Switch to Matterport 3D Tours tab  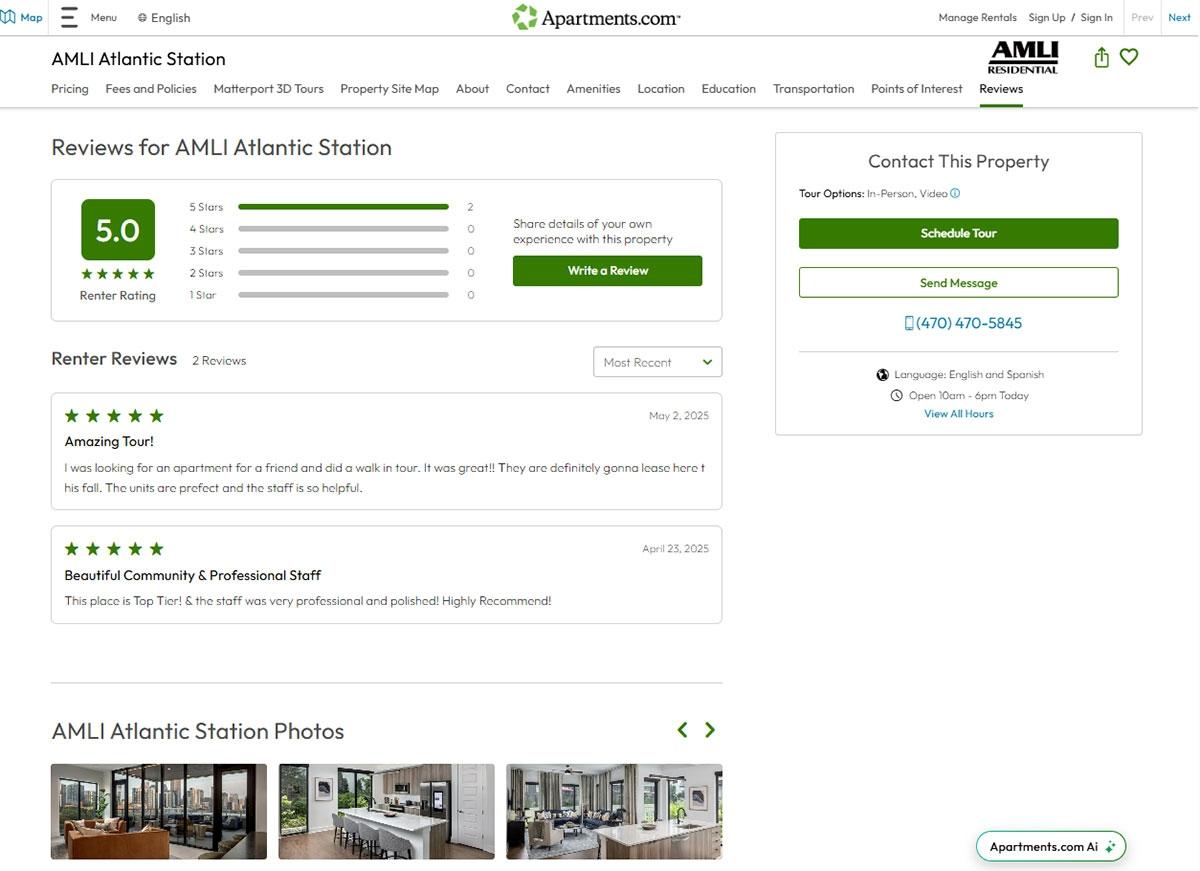point(269,89)
